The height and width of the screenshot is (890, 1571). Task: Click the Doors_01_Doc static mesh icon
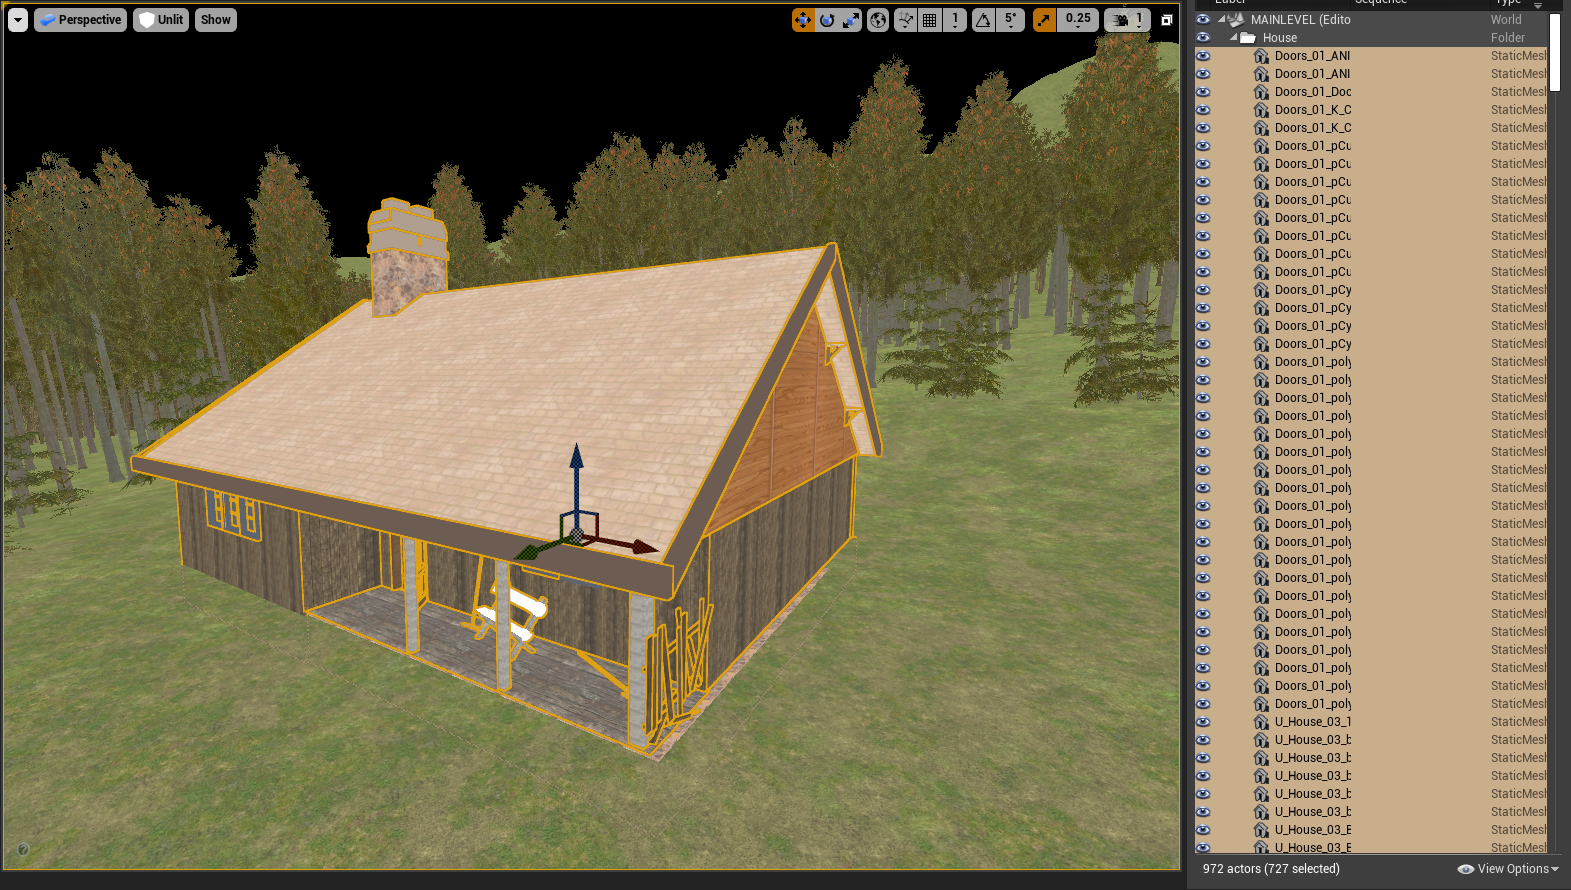tap(1262, 92)
